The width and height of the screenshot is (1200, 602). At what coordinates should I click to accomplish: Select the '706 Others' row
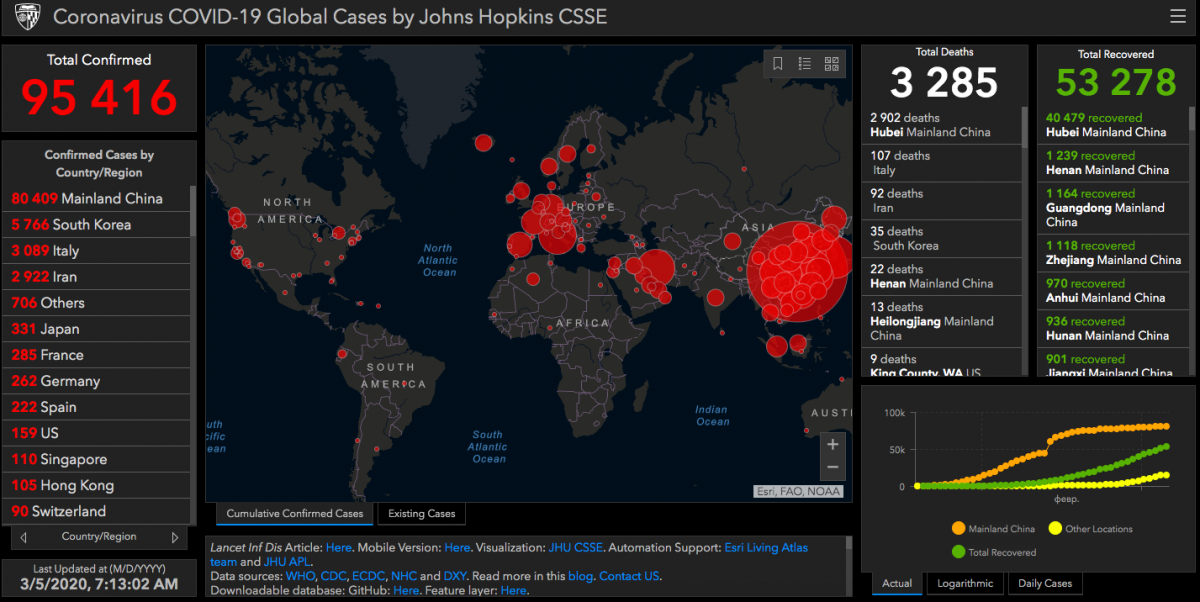(97, 302)
